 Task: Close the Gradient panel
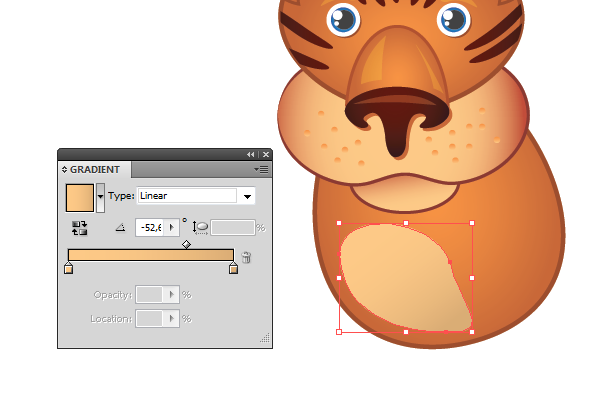(266, 155)
